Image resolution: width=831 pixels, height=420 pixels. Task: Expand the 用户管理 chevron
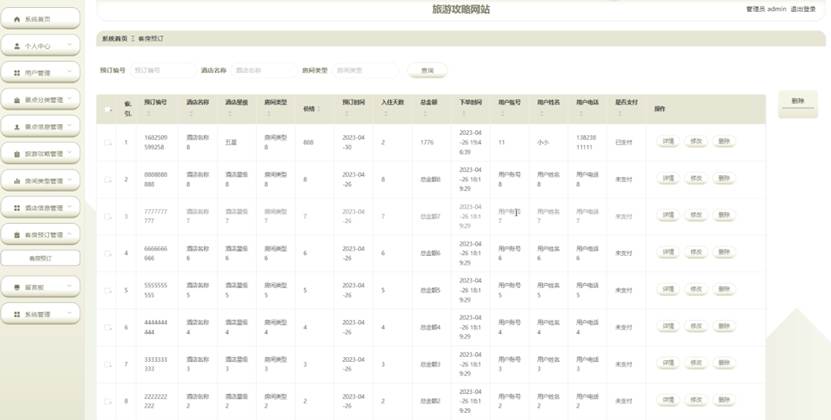(x=69, y=73)
